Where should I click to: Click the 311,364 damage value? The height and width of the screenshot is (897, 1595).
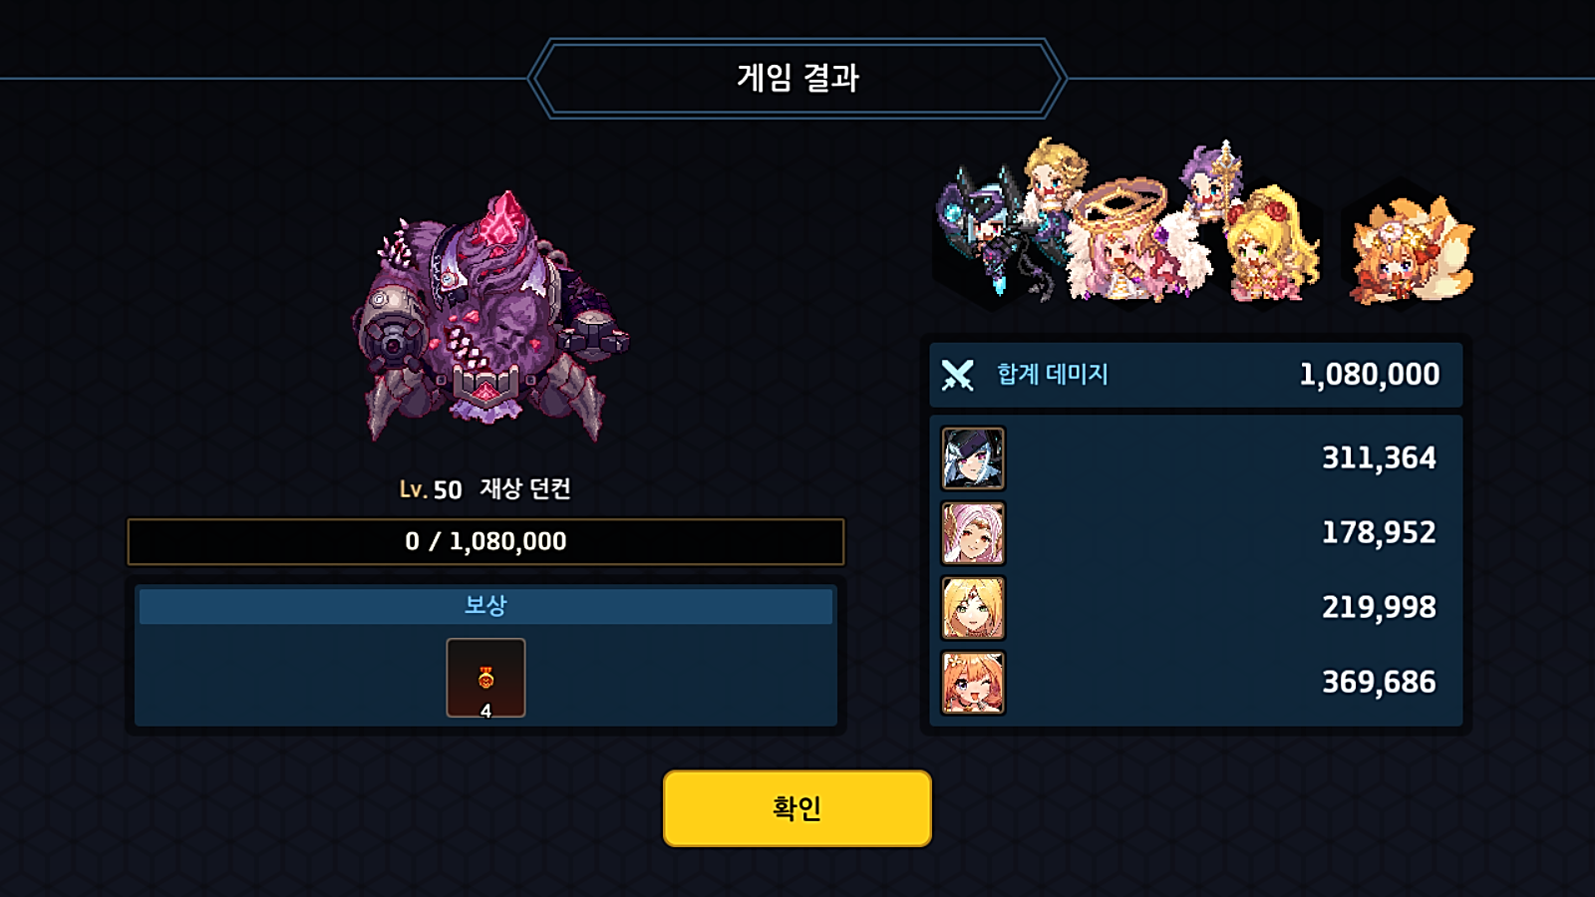pyautogui.click(x=1379, y=458)
